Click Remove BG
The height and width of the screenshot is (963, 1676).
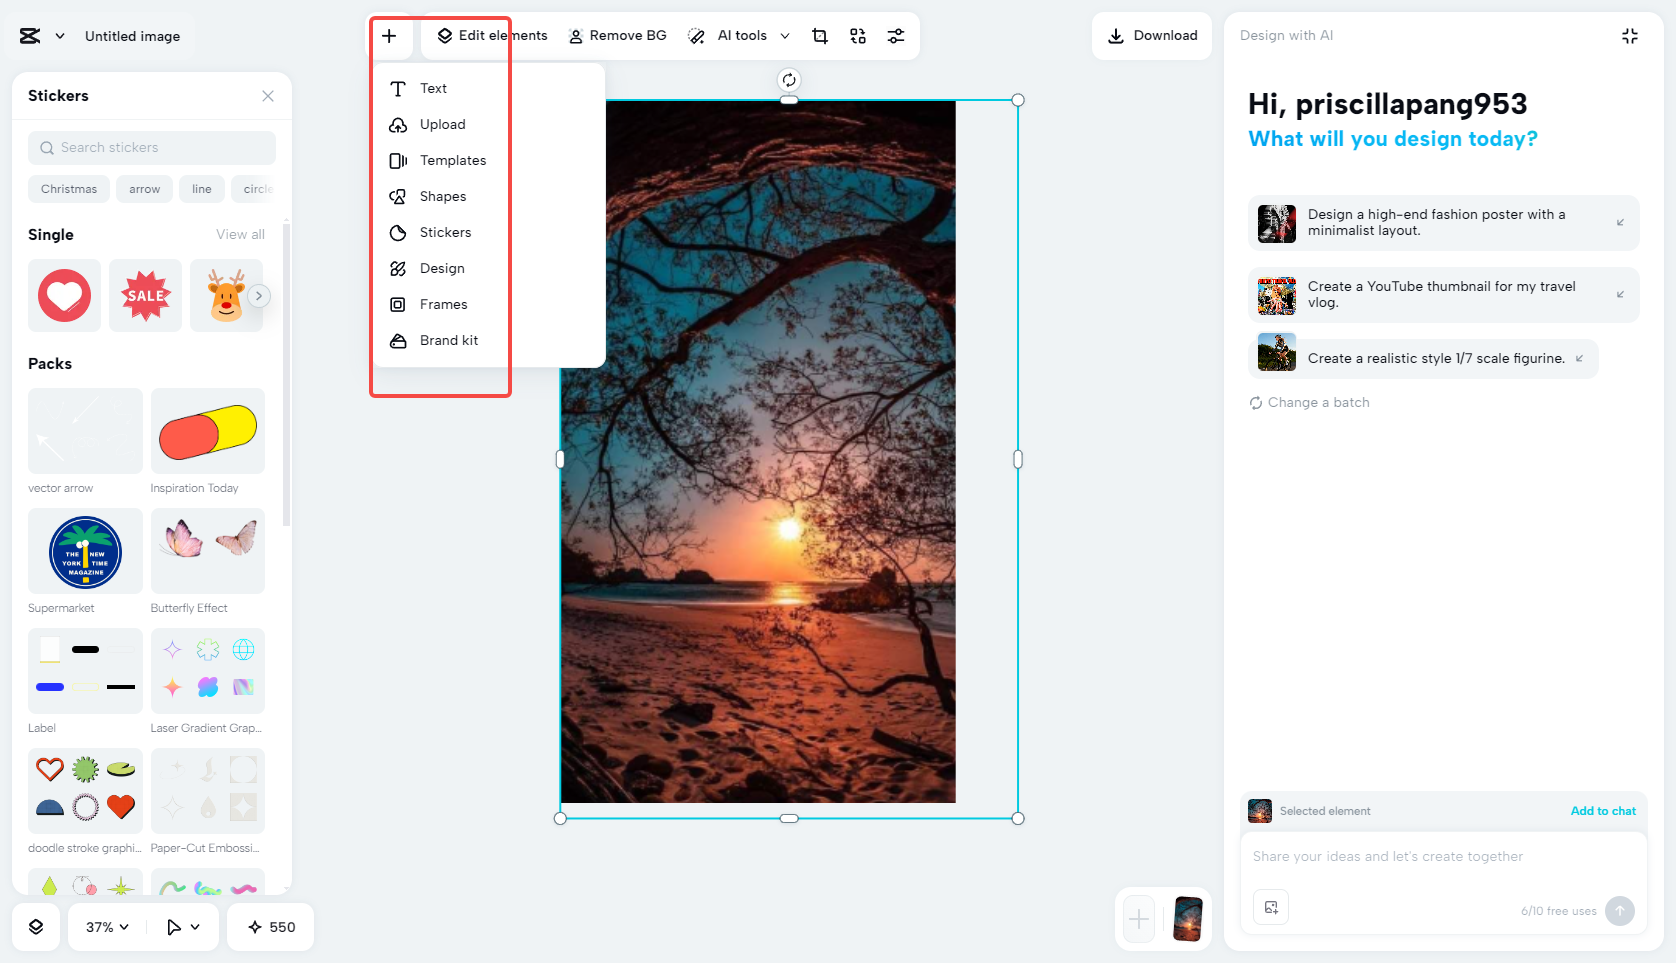617,36
